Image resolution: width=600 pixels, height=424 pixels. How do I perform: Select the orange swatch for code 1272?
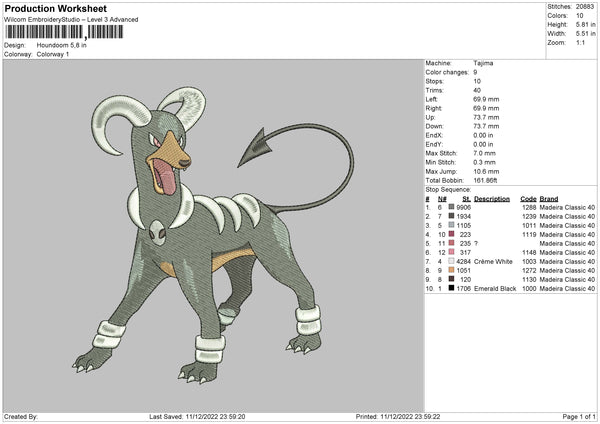(x=452, y=270)
